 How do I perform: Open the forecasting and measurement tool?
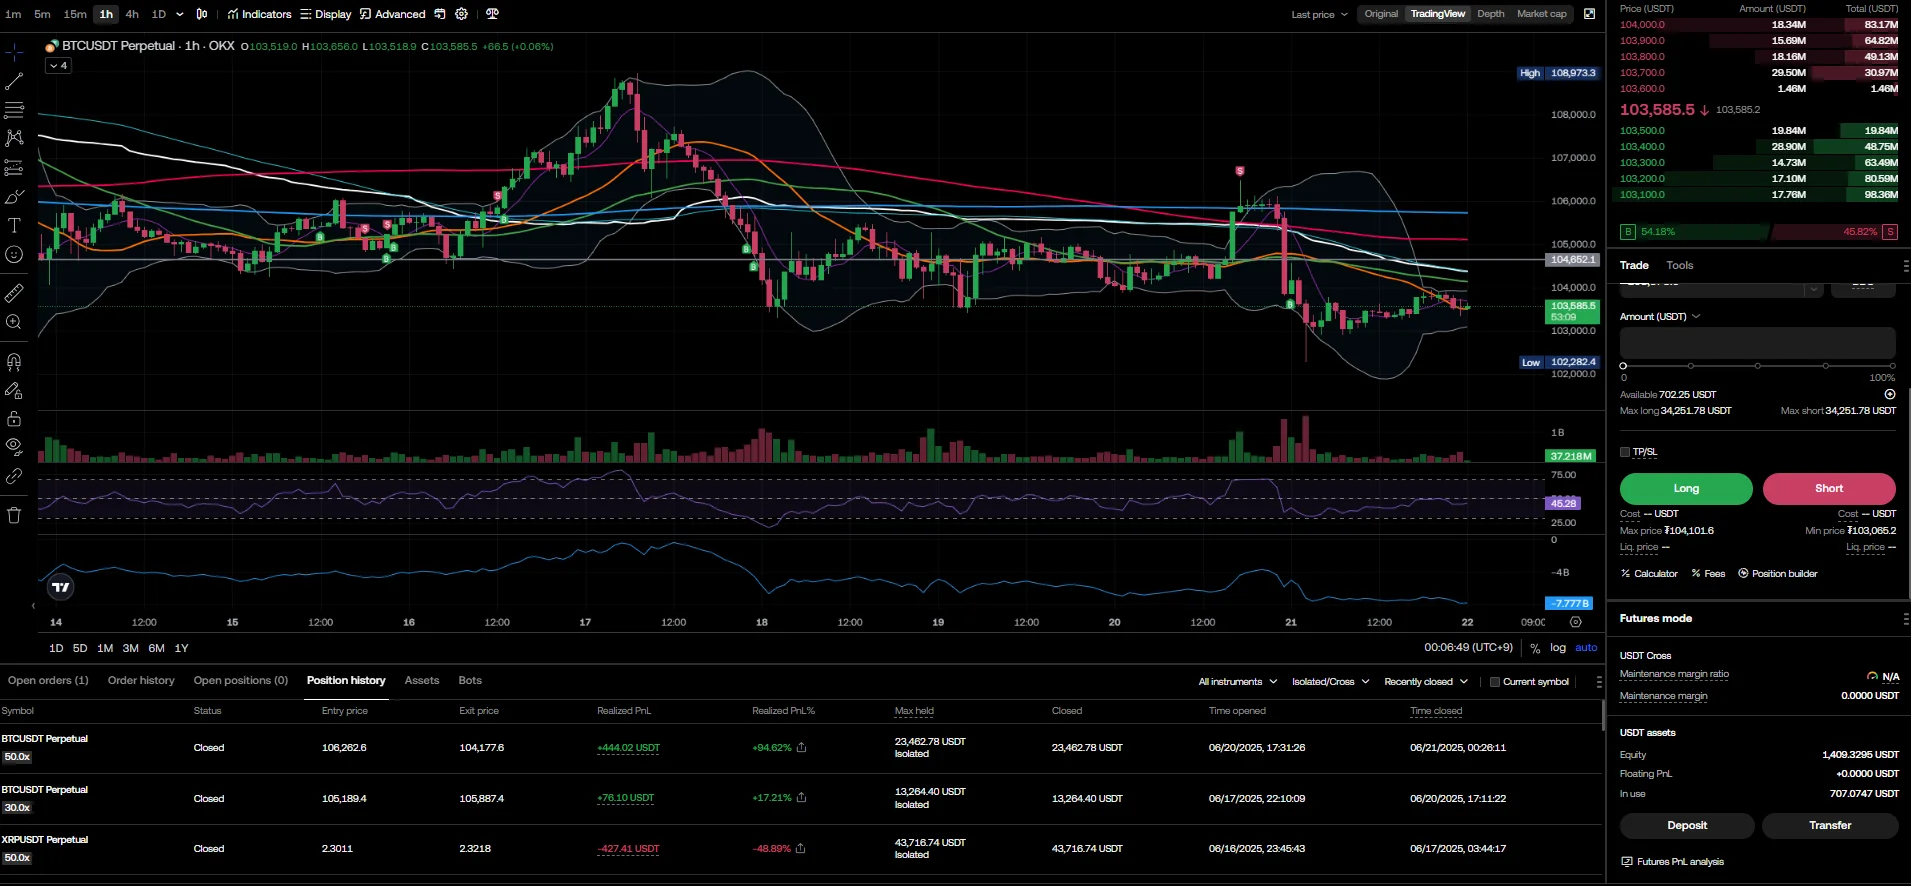[14, 167]
